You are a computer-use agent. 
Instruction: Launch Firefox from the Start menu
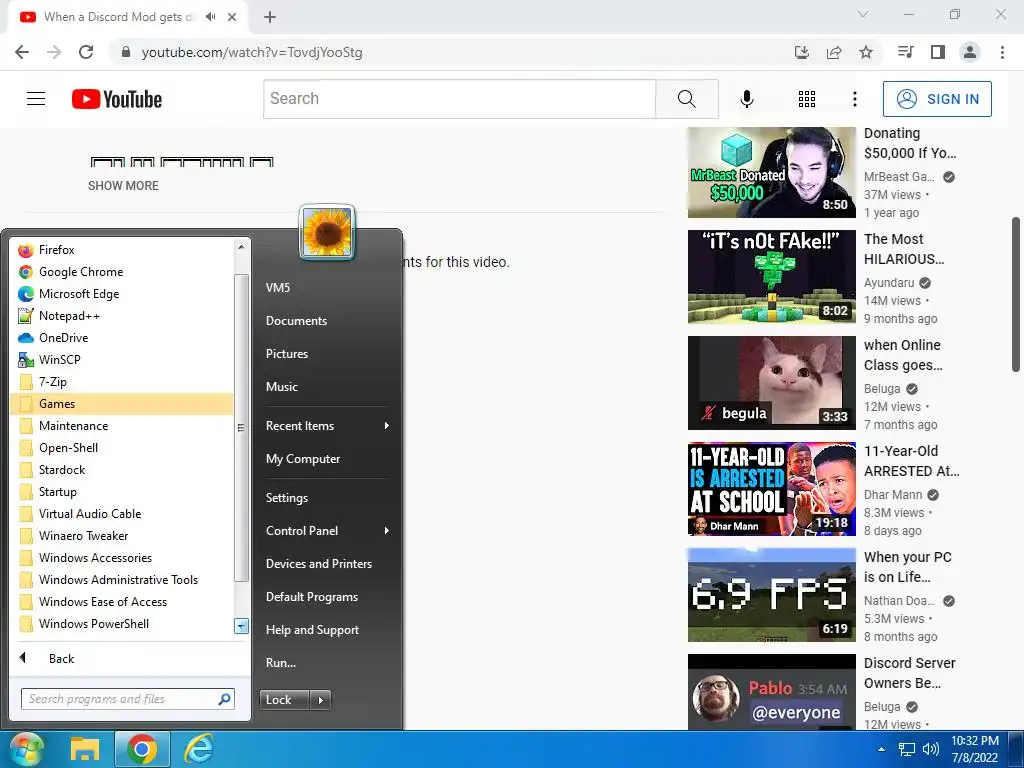tap(121, 249)
